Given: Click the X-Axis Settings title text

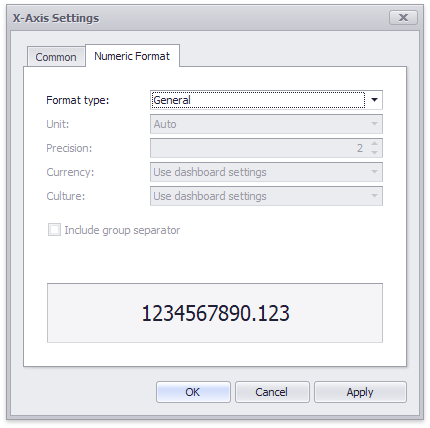Looking at the screenshot, I should pos(56,18).
